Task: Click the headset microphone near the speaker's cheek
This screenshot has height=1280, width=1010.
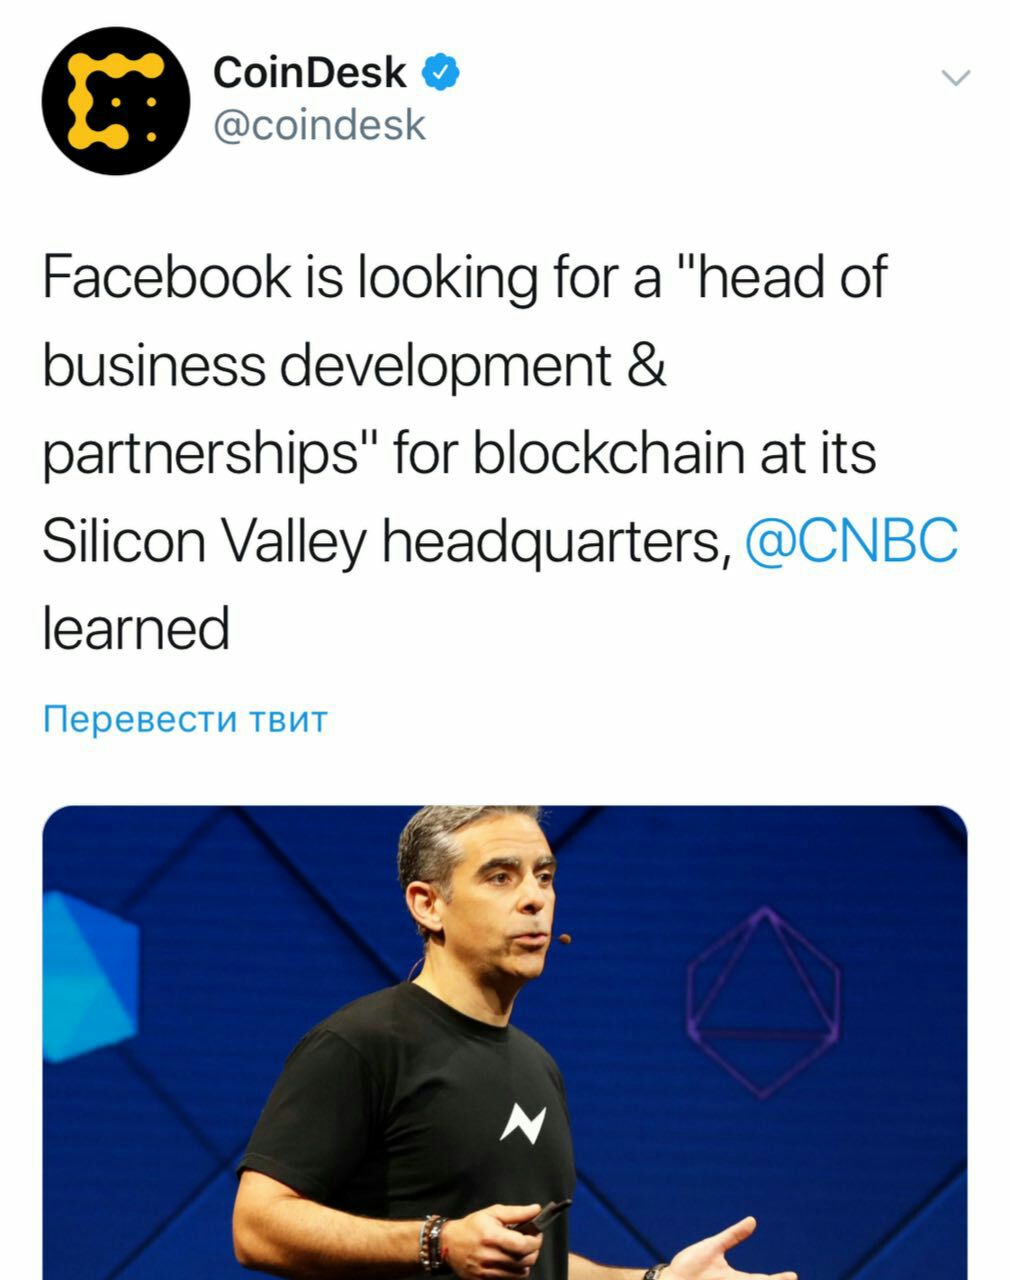Action: [565, 939]
